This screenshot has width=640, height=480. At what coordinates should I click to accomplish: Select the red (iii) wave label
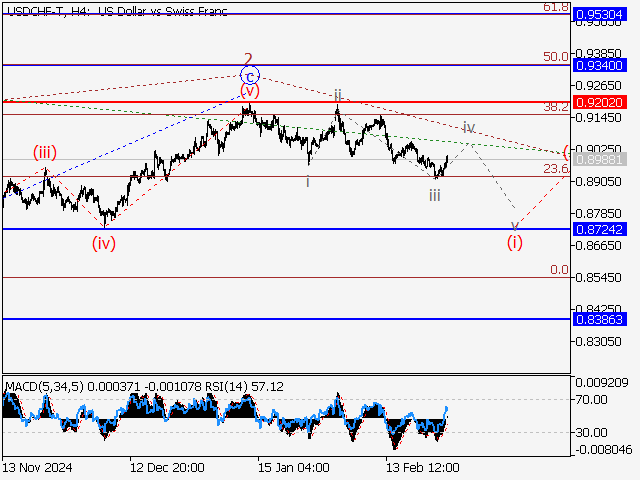(x=44, y=153)
